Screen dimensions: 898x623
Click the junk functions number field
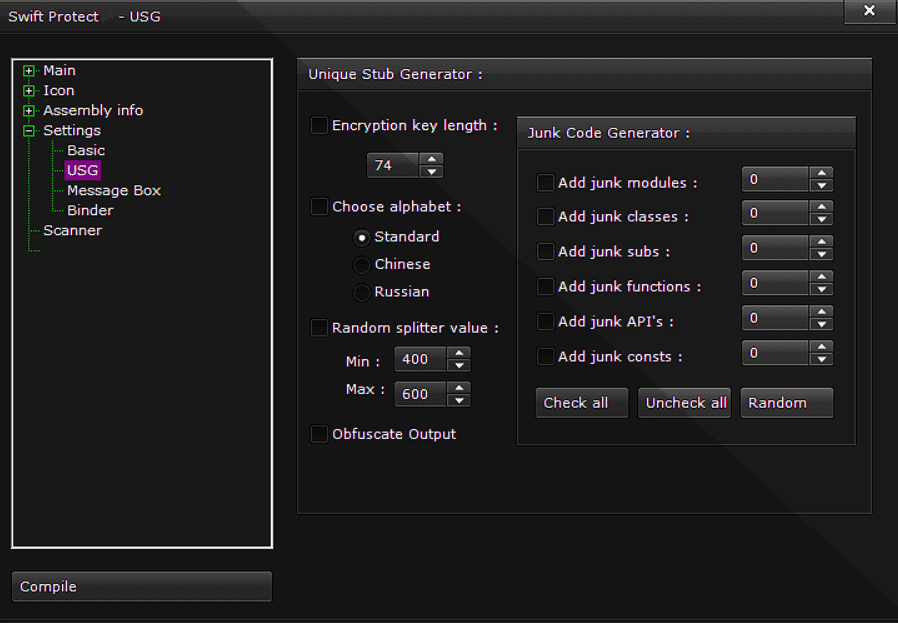(x=775, y=283)
